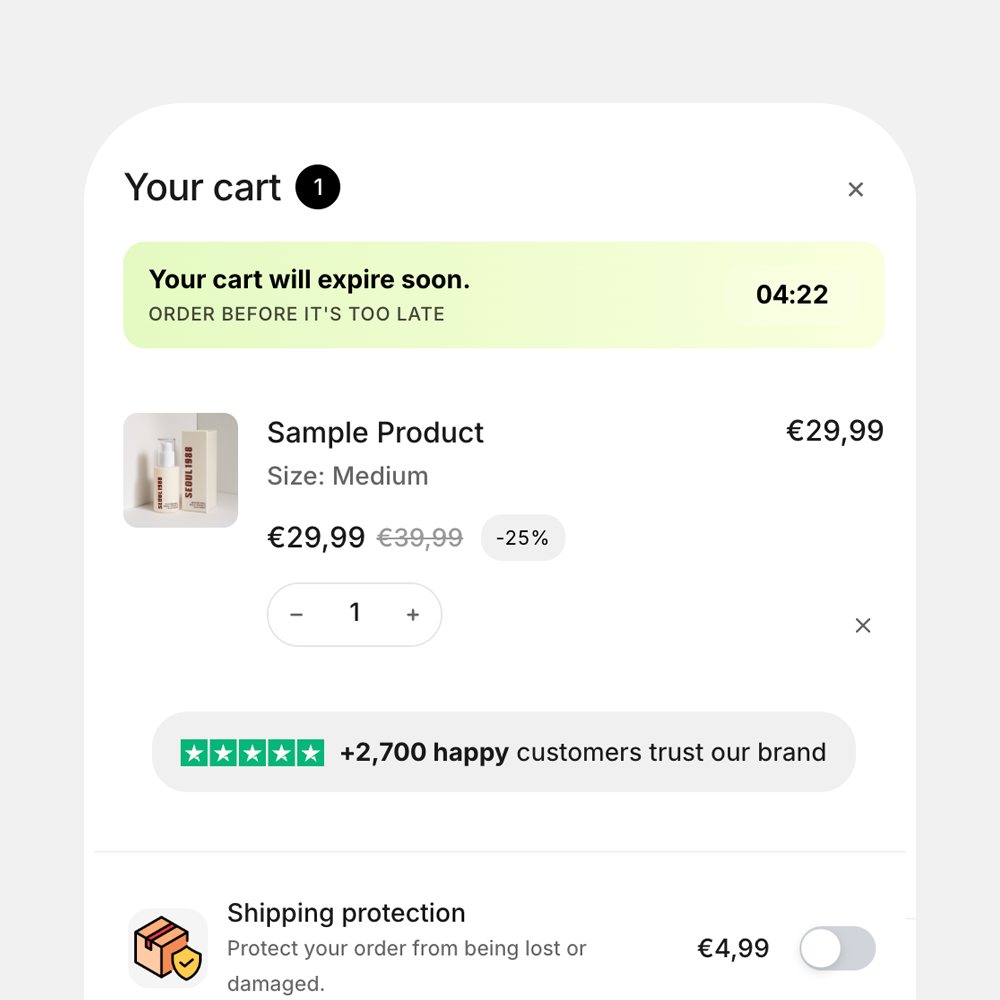Click the 04:22 countdown timer
The height and width of the screenshot is (1000, 1000).
(791, 295)
